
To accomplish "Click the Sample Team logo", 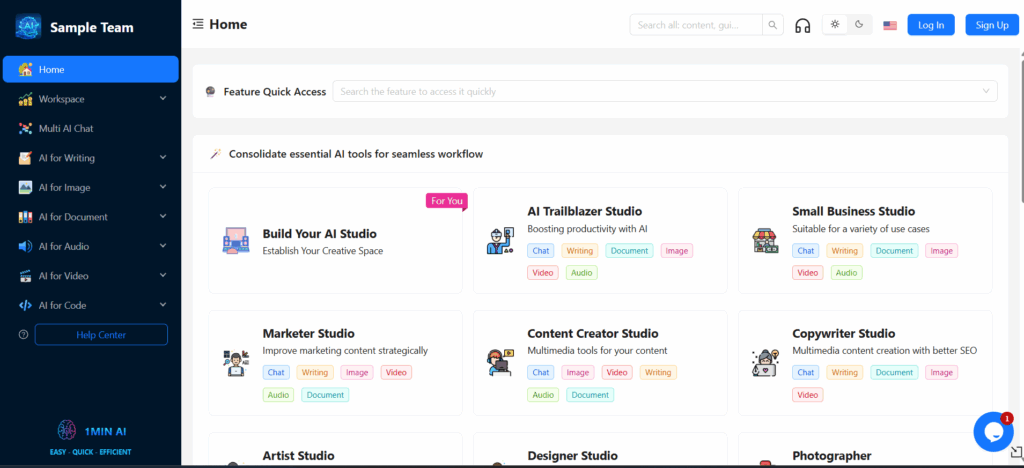I will pyautogui.click(x=28, y=27).
